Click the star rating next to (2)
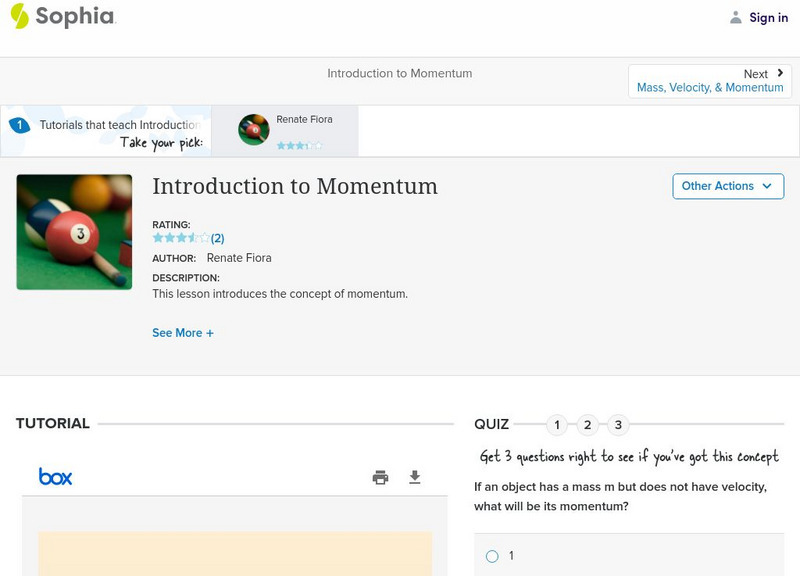Screen dimensions: 800x576 pyautogui.click(x=178, y=238)
